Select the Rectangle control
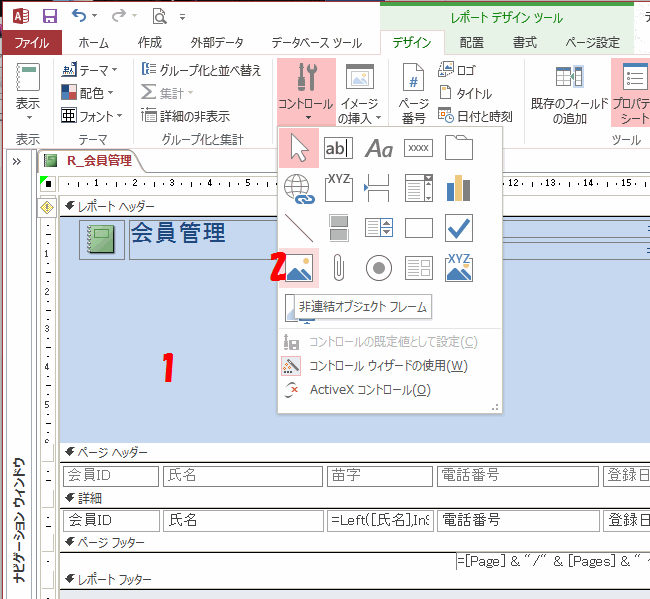Viewport: 650px width, 599px height. coord(419,228)
